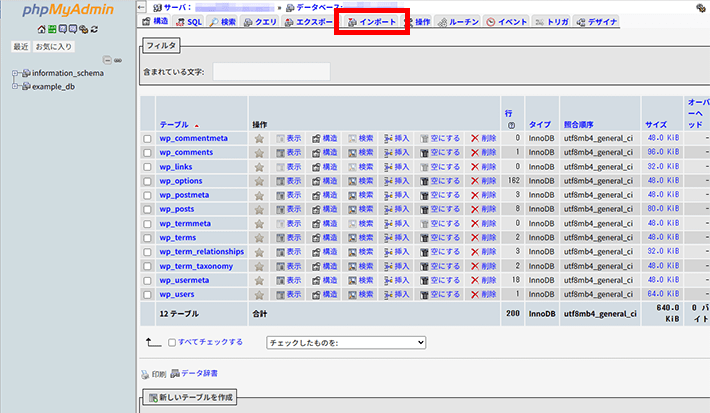Click the help icon under 行 header
The width and height of the screenshot is (710, 413).
(x=511, y=125)
